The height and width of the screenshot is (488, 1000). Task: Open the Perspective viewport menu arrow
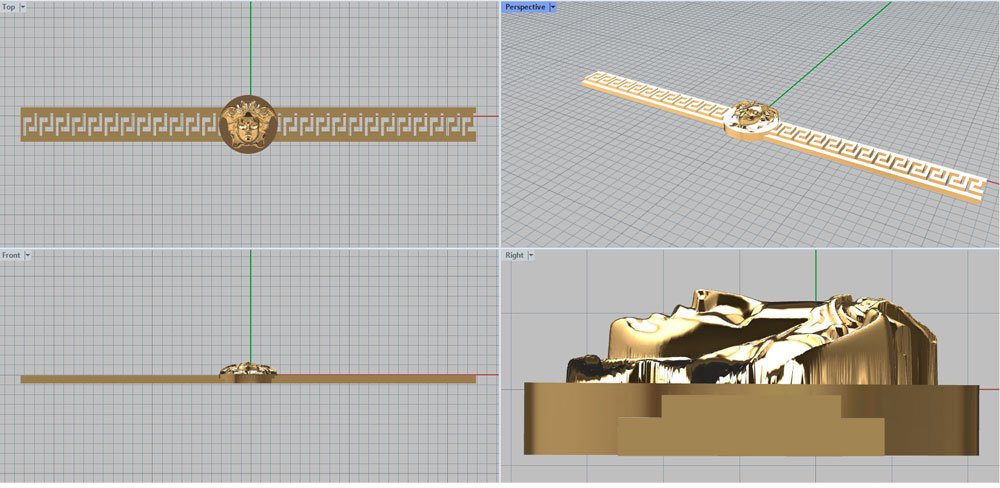tap(552, 7)
